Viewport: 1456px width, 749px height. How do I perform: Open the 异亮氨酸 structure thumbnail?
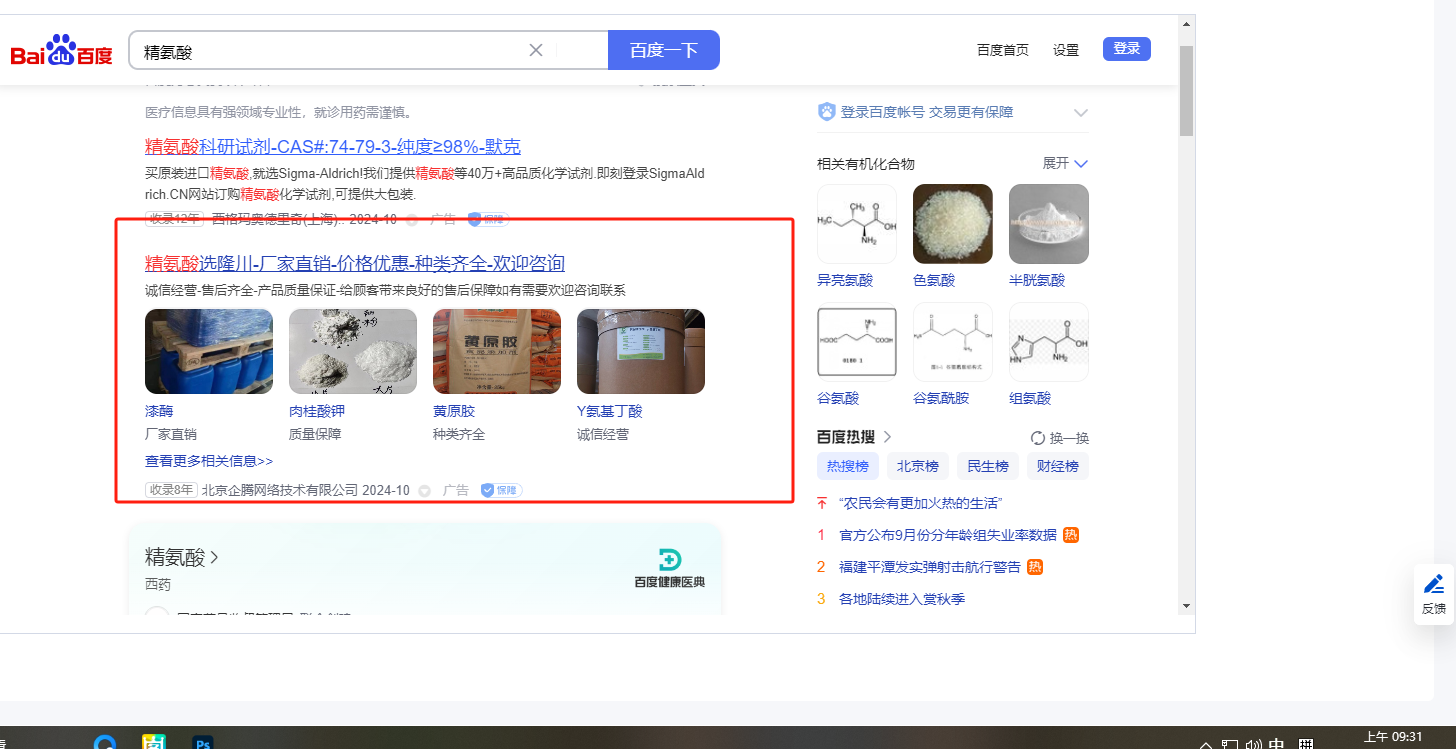click(857, 224)
